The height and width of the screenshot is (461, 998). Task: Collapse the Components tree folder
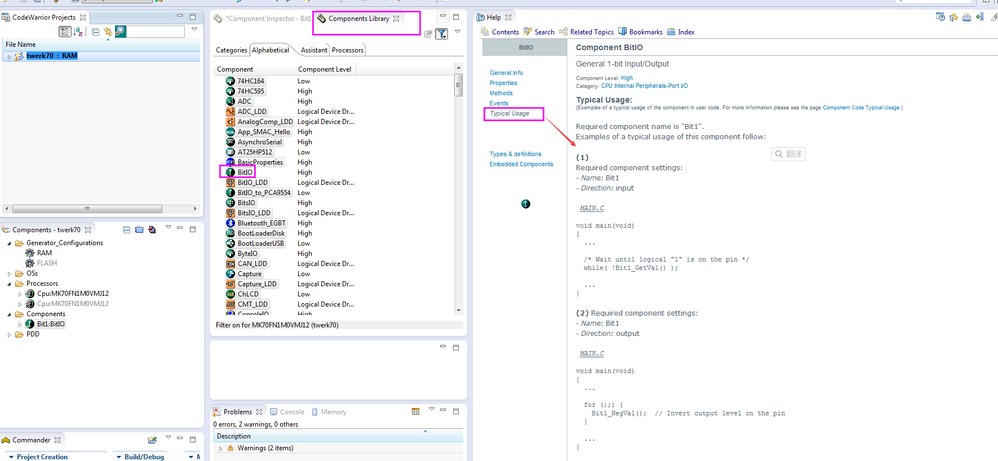click(x=9, y=314)
